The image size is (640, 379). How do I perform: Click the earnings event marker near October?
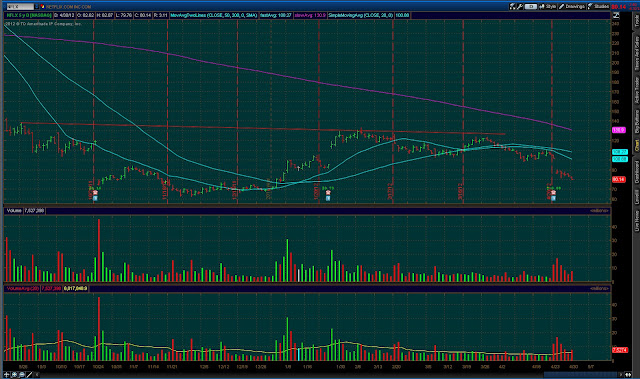point(95,193)
